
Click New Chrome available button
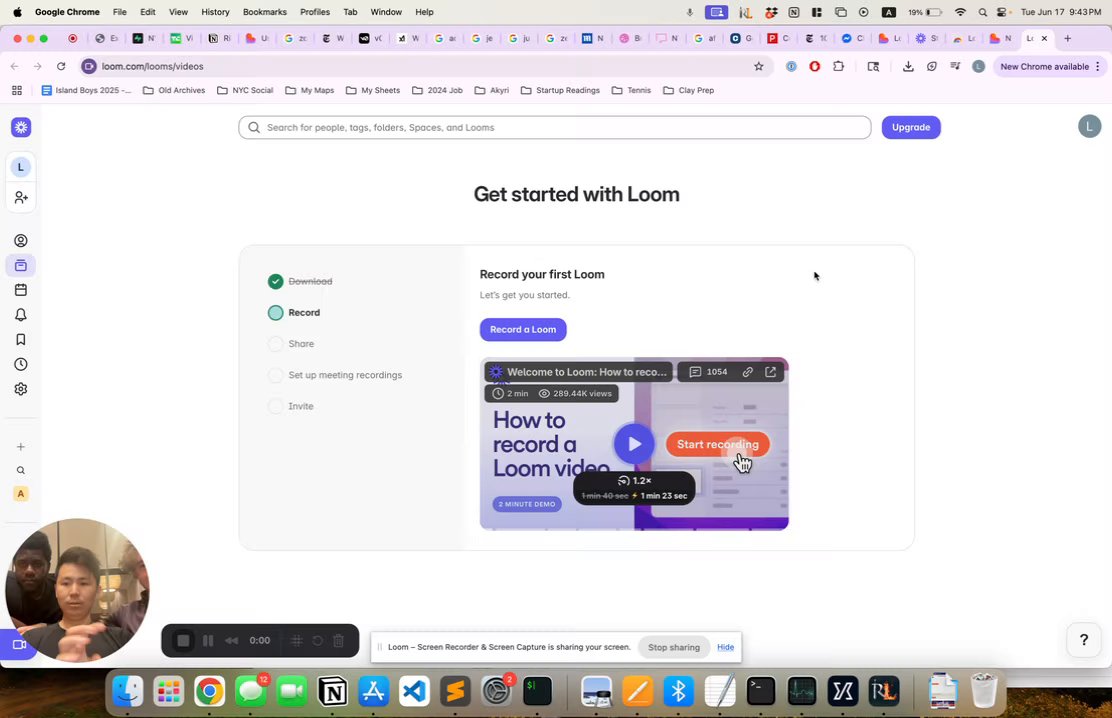coord(1049,66)
